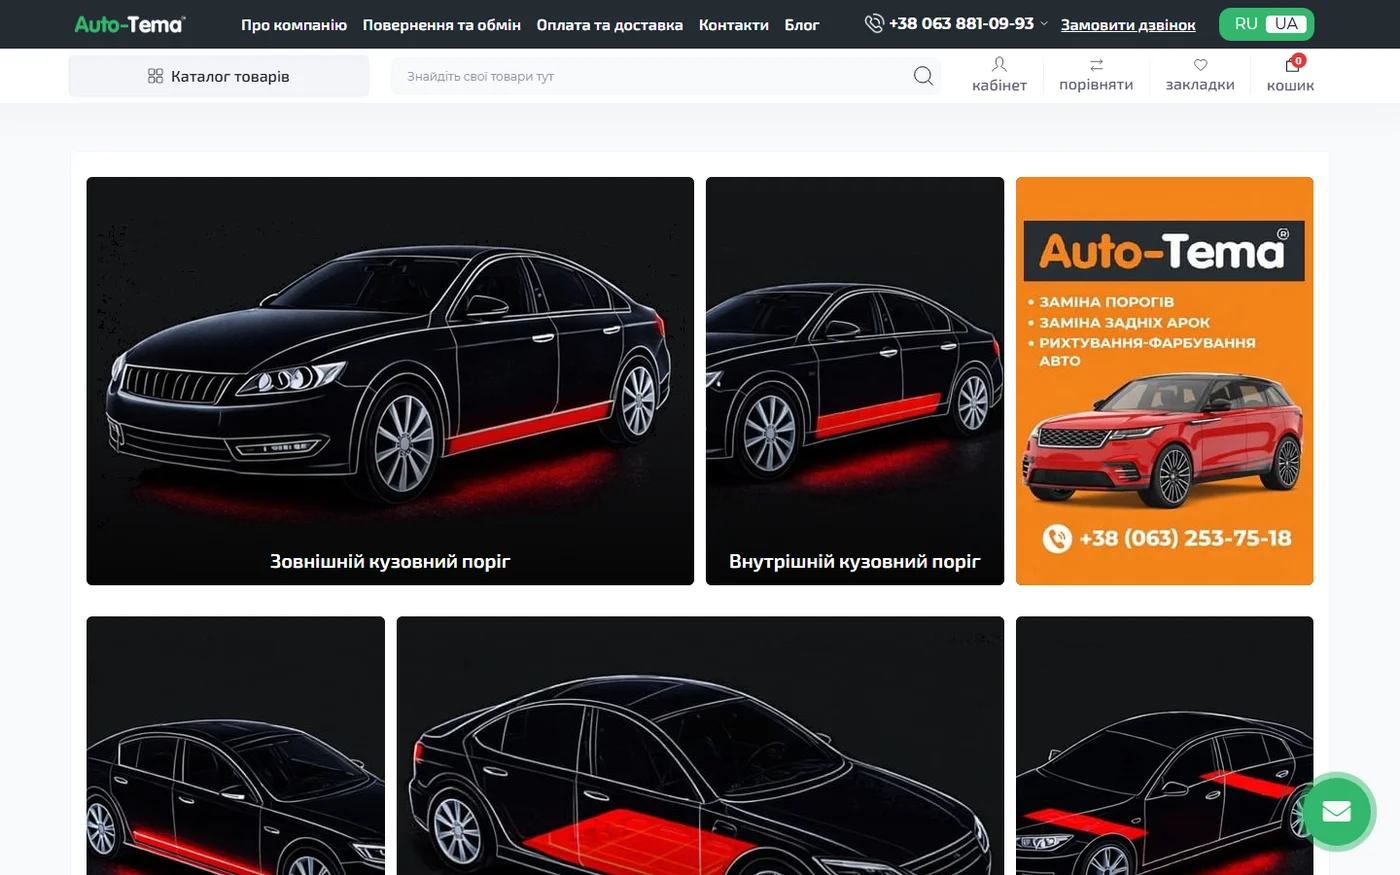Open the Каталог товарів menu
1400x875 pixels.
(x=219, y=76)
